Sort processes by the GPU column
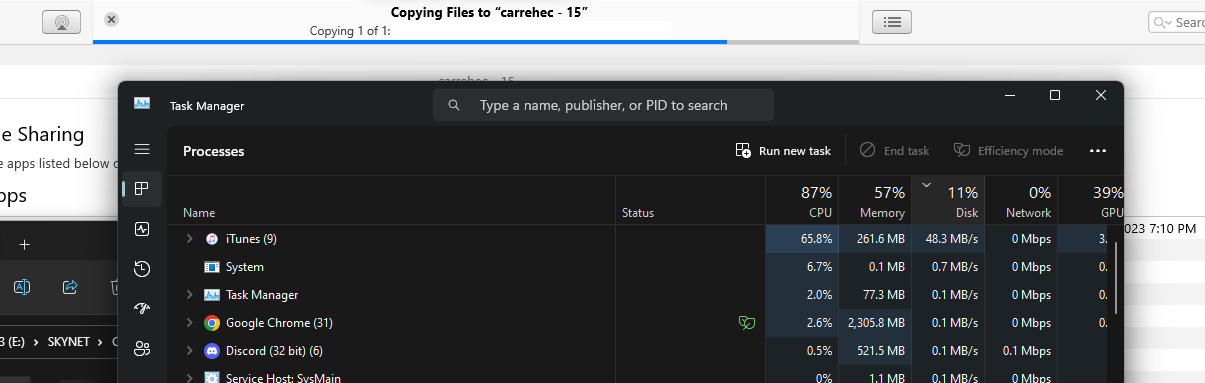1205x383 pixels. [x=1090, y=200]
